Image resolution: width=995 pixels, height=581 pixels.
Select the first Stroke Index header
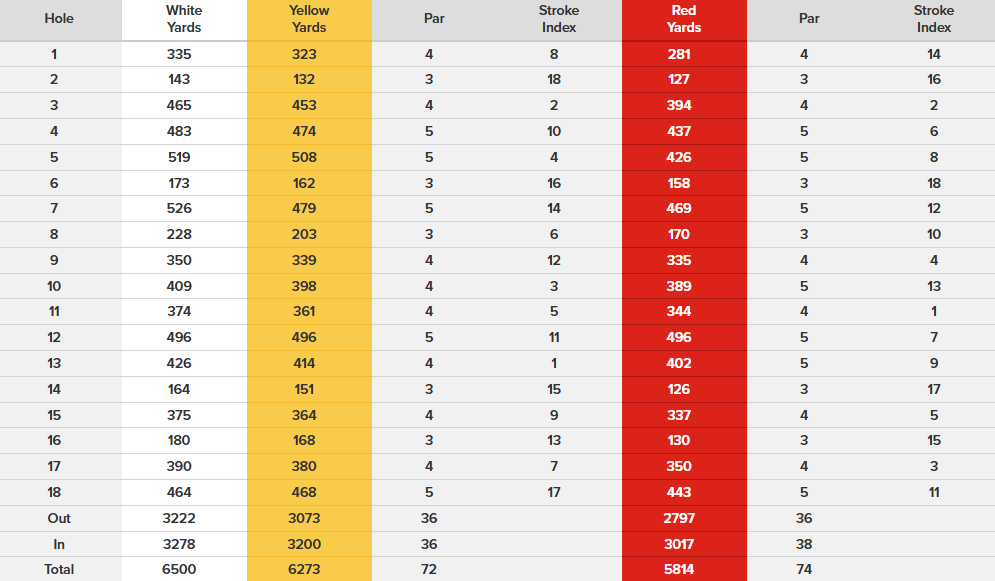pos(558,19)
